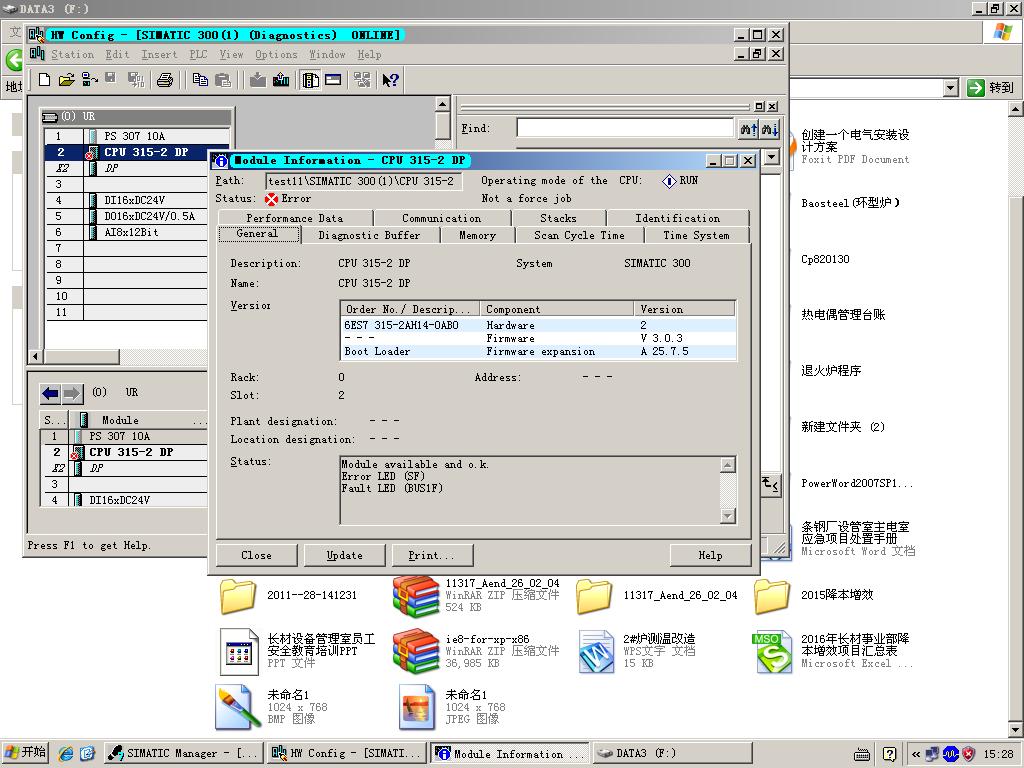Switch to the Memory tab

coord(477,235)
